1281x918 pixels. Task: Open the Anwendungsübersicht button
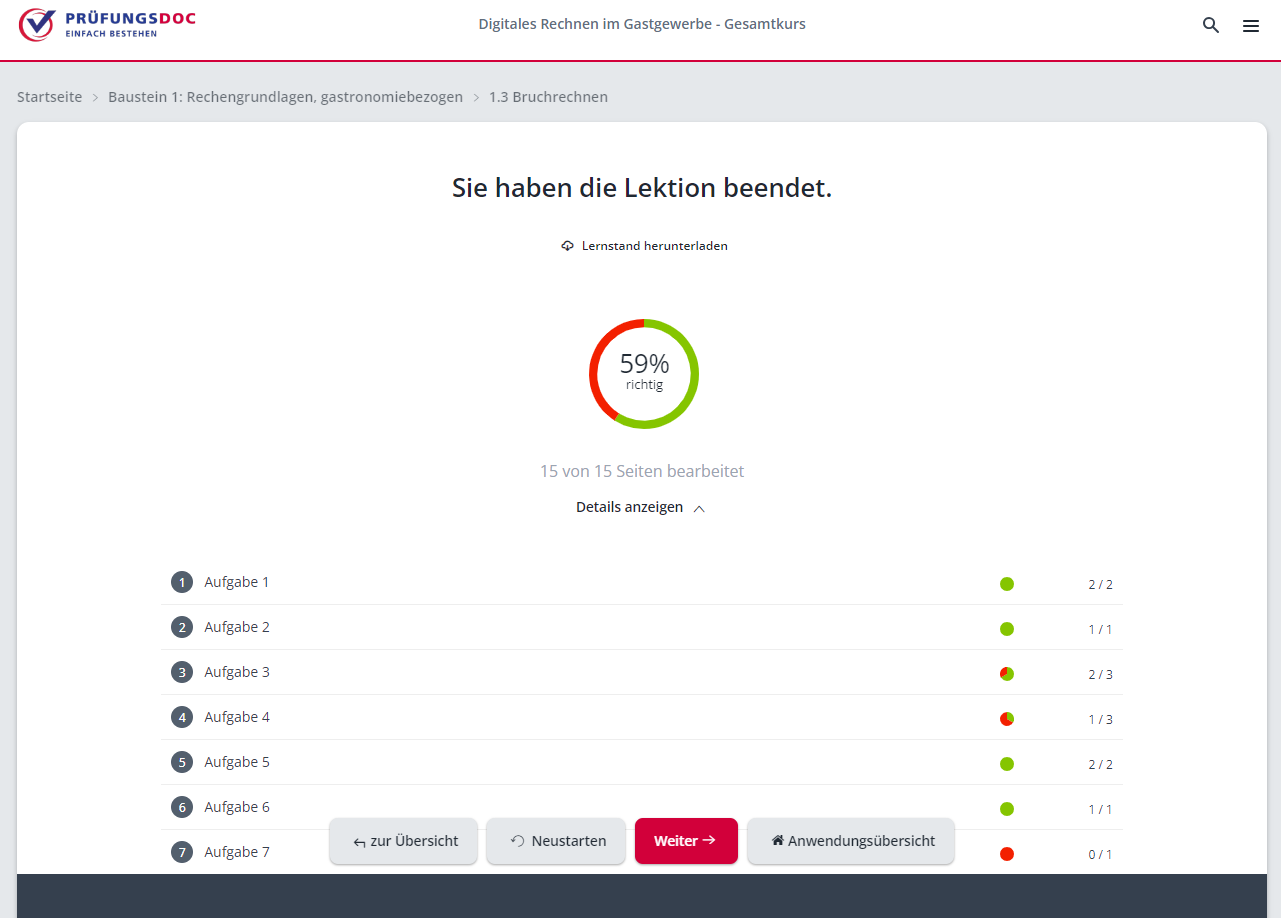(851, 841)
